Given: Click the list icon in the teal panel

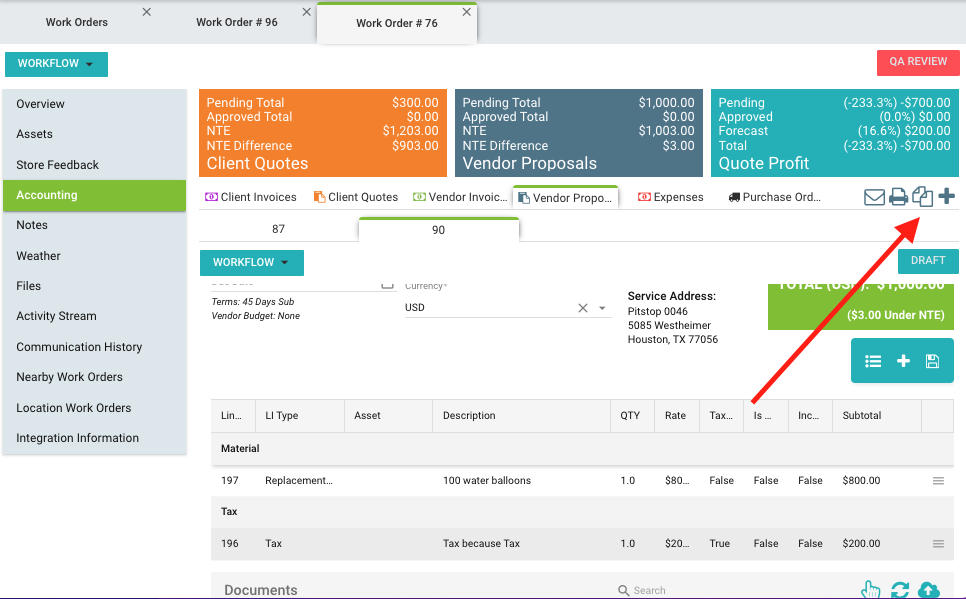Looking at the screenshot, I should tap(873, 361).
